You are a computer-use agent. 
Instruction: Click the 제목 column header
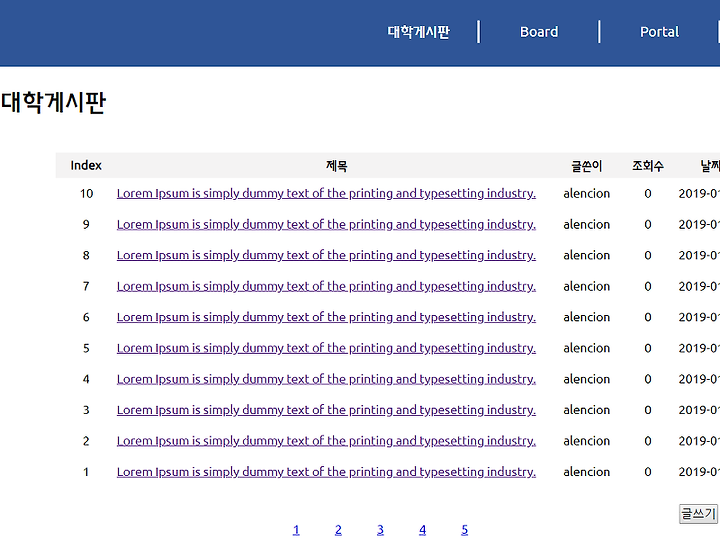tap(337, 165)
